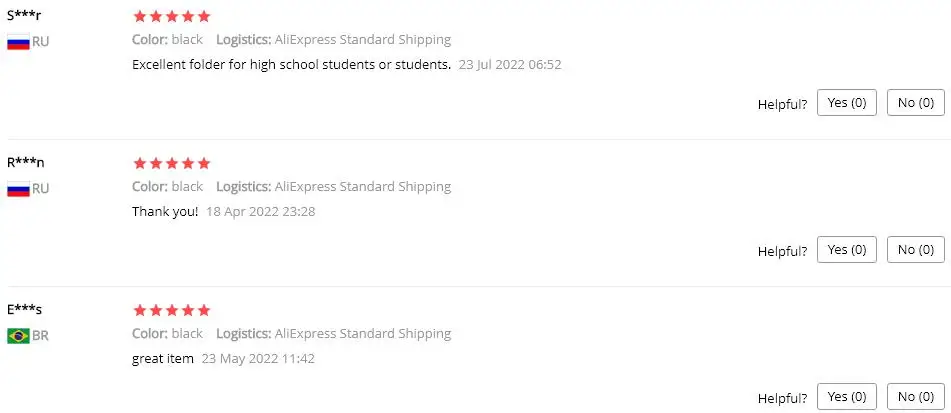
Task: Vote No on the "Thank you!" review
Action: pyautogui.click(x=915, y=250)
